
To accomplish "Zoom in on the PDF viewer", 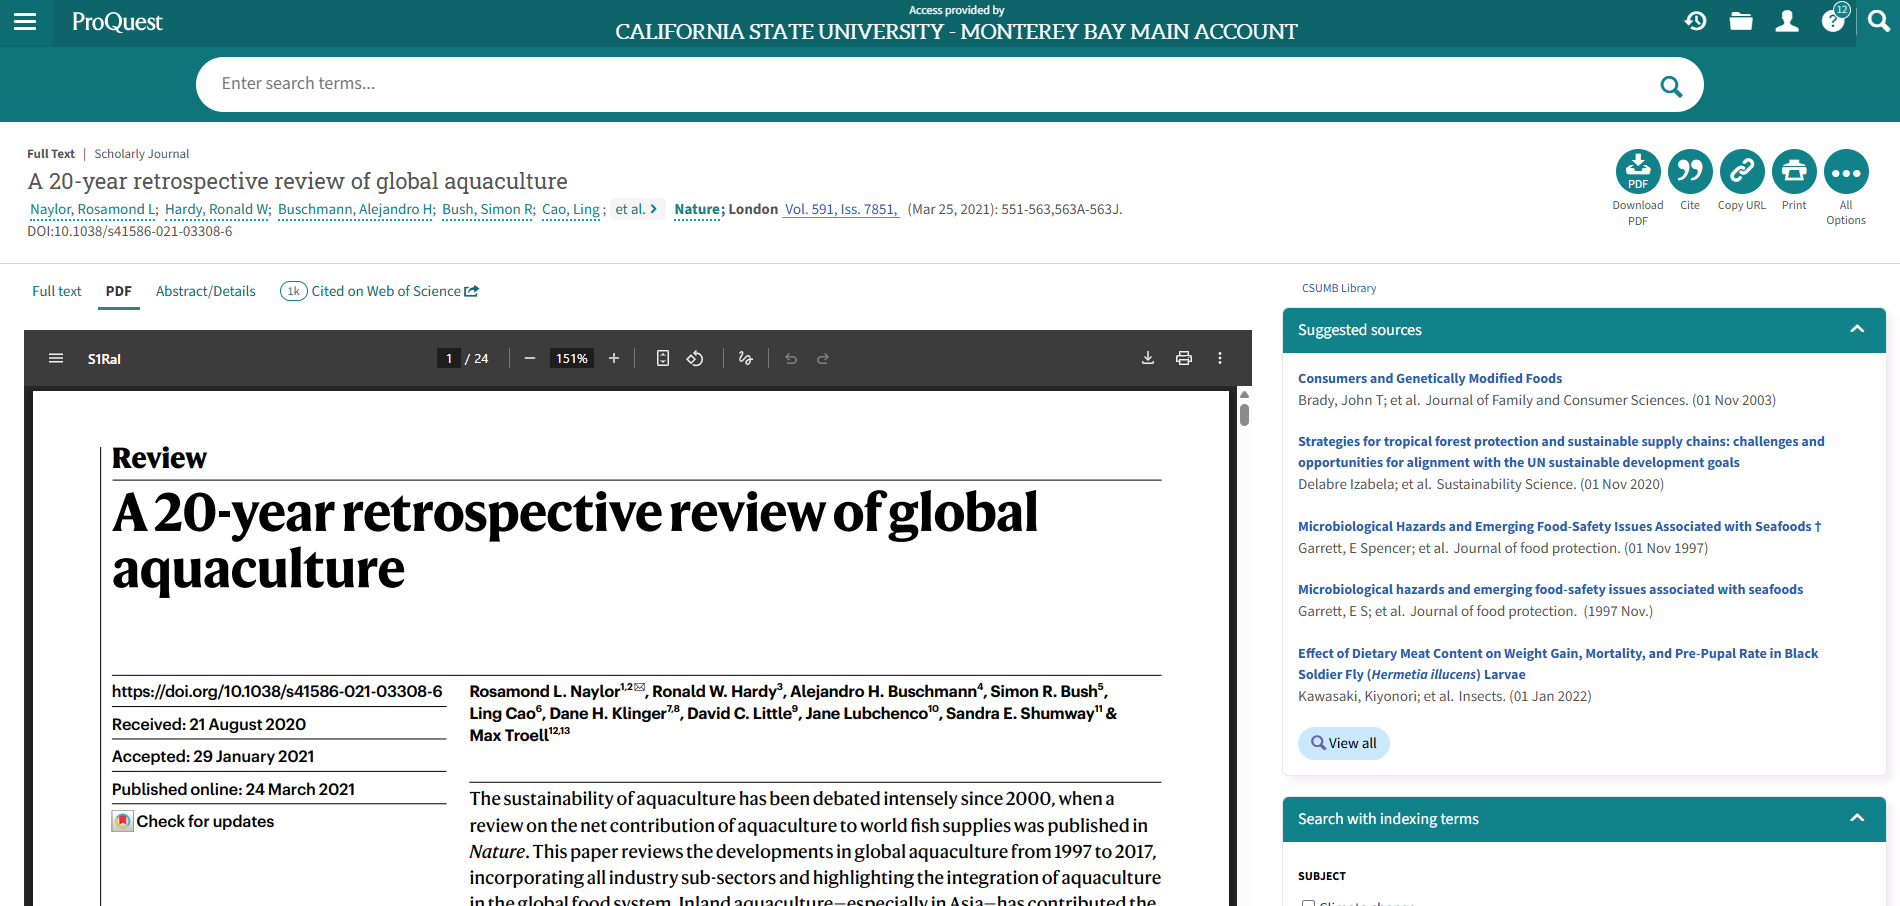I will pos(614,358).
